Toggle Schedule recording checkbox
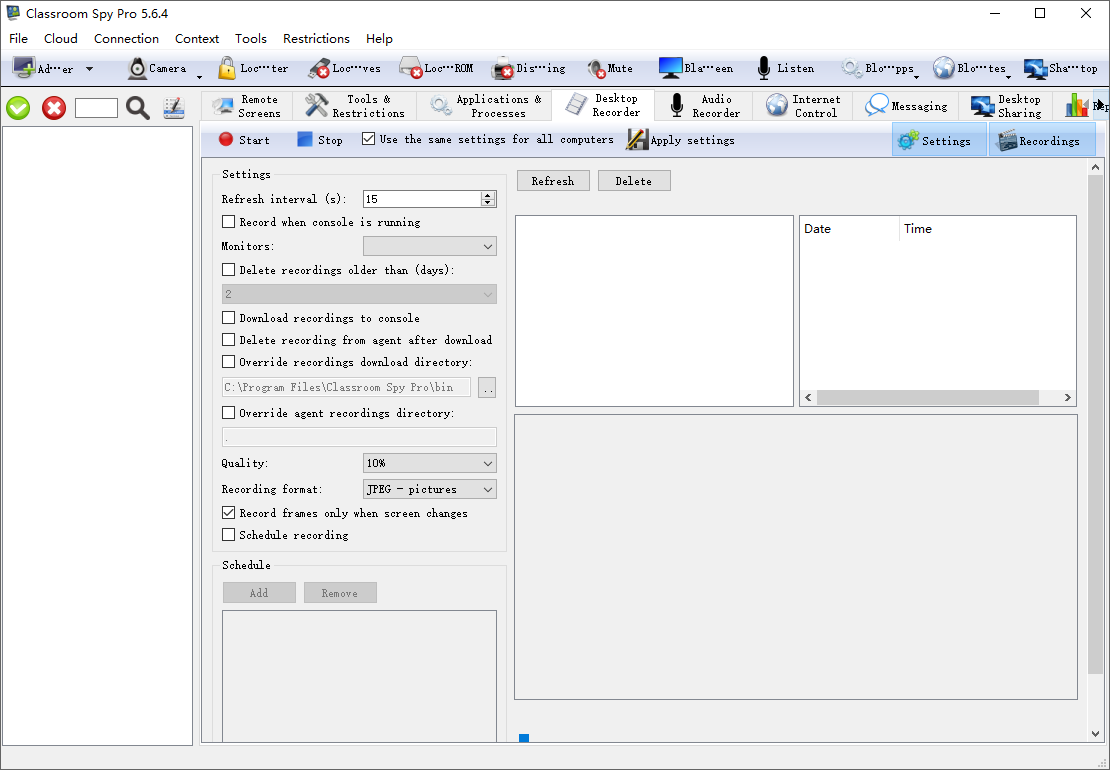1110x770 pixels. pos(229,535)
